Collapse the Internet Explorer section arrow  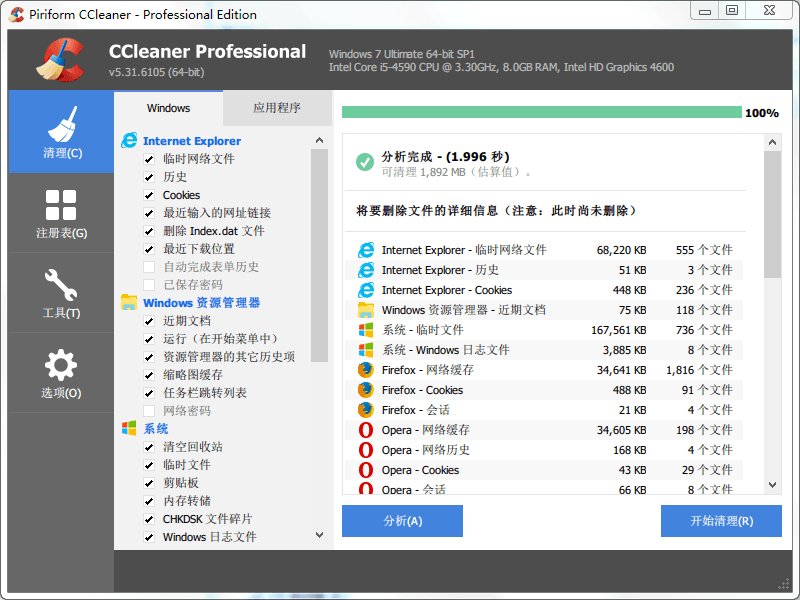(320, 141)
